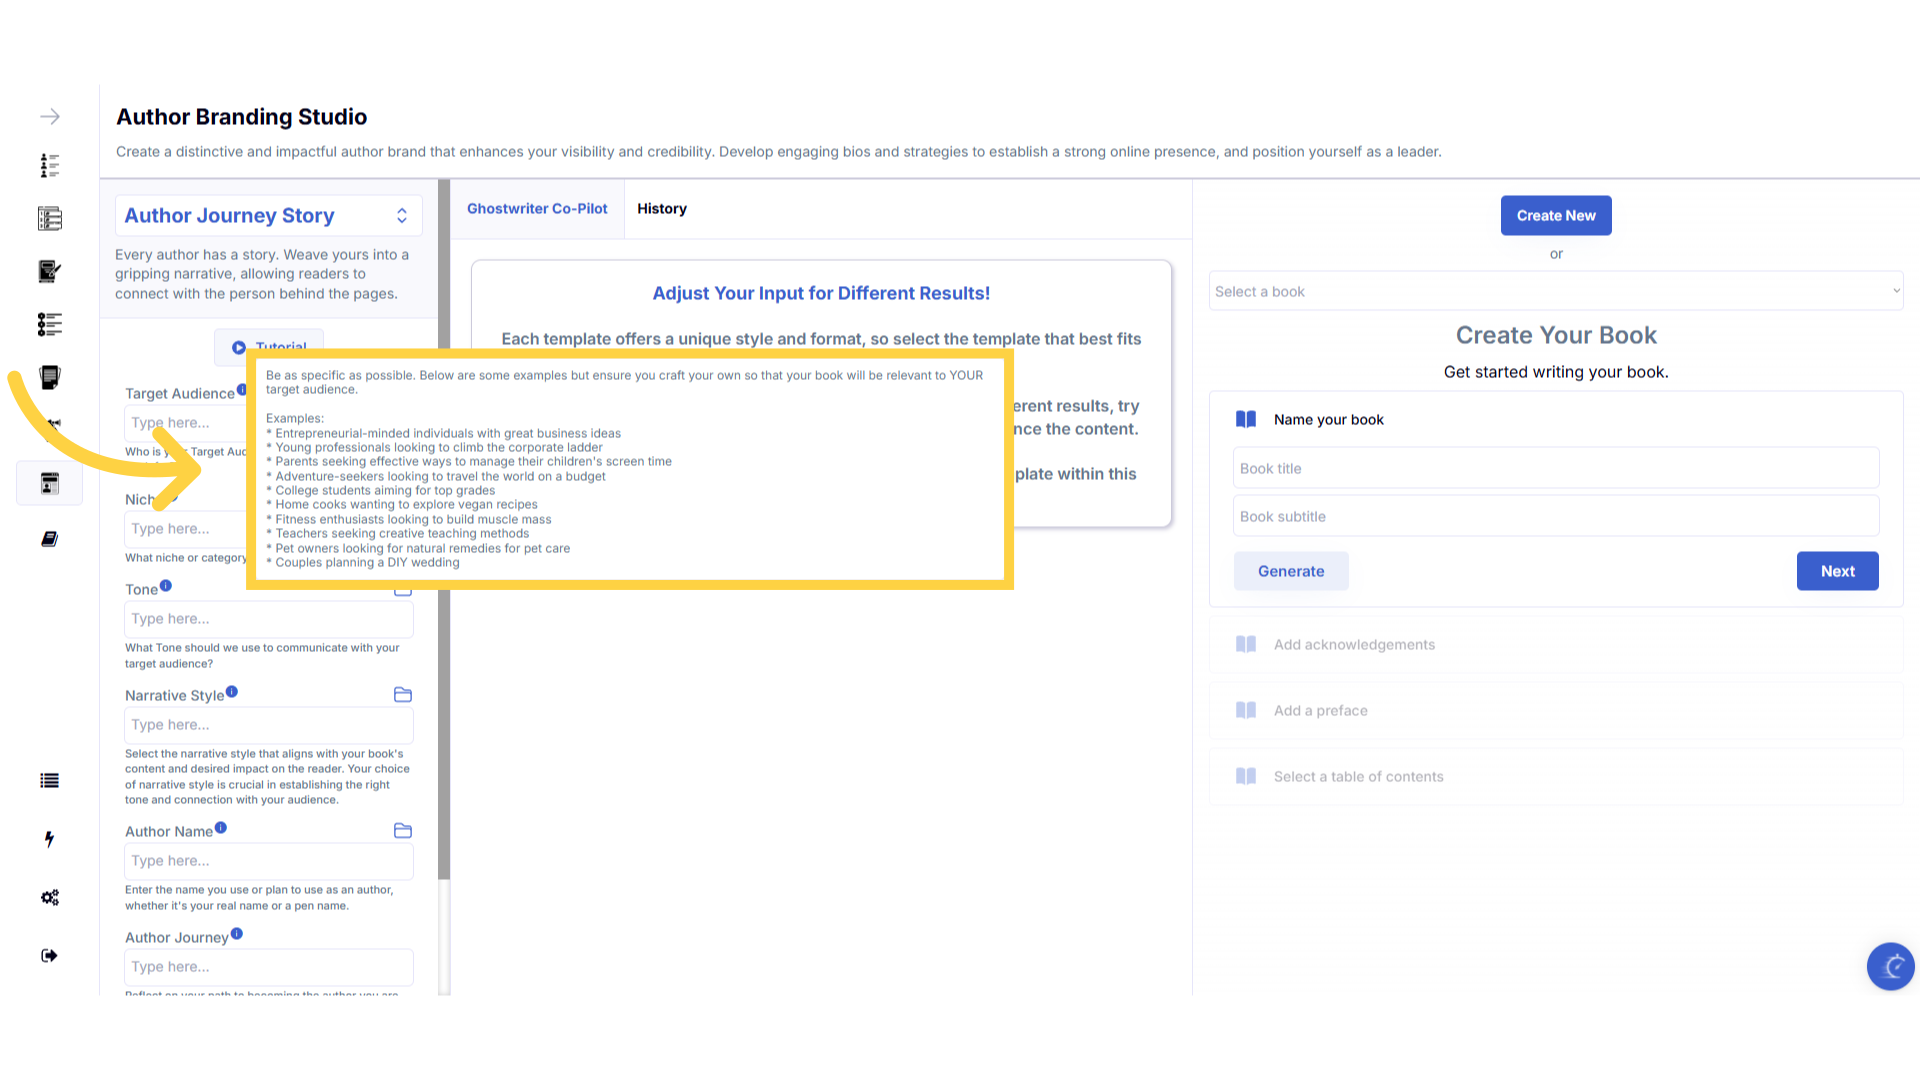Click into the Book title field

[x=1555, y=468]
